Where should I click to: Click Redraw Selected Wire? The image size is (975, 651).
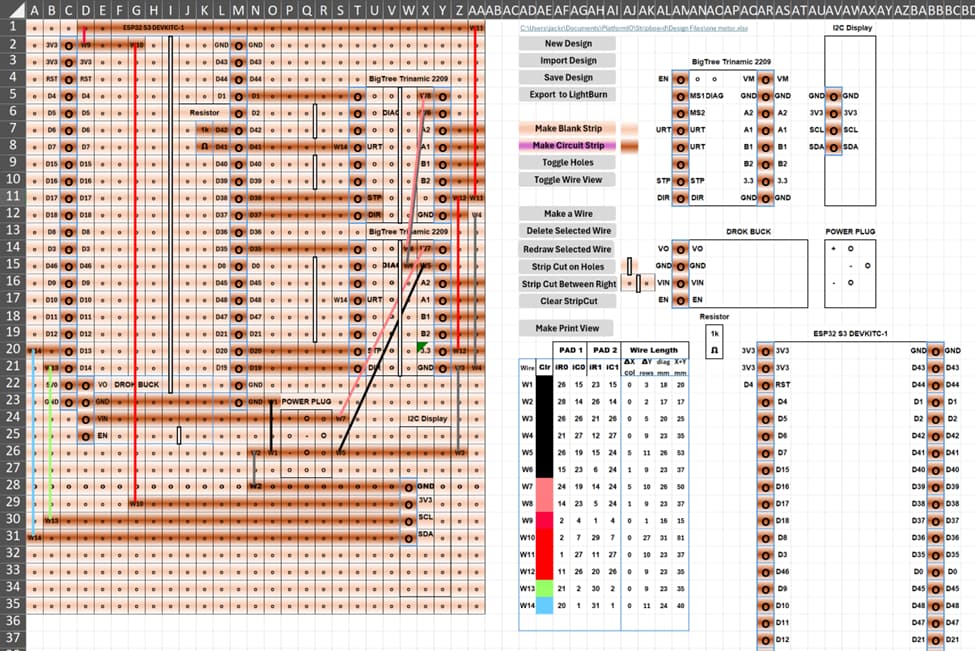click(568, 249)
